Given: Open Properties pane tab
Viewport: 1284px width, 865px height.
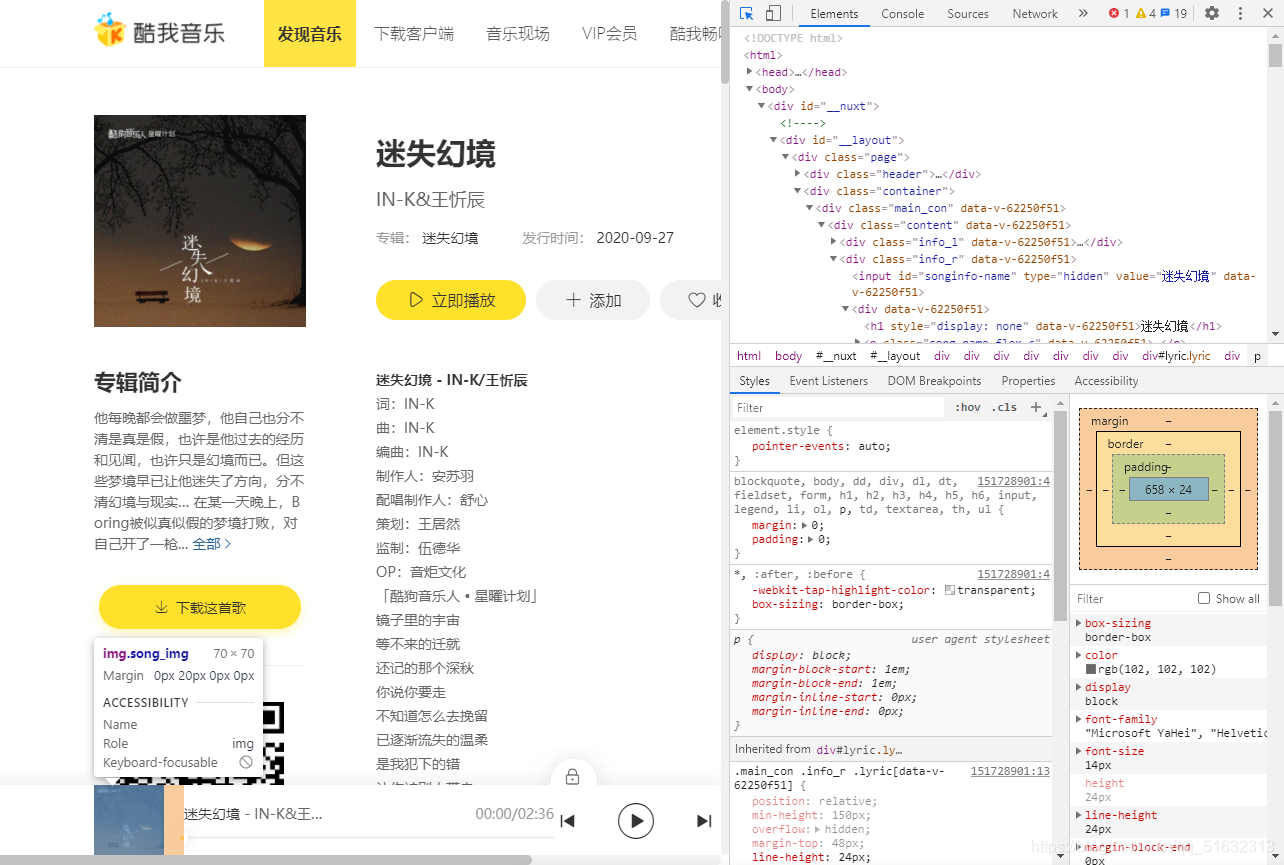Looking at the screenshot, I should pos(1028,381).
